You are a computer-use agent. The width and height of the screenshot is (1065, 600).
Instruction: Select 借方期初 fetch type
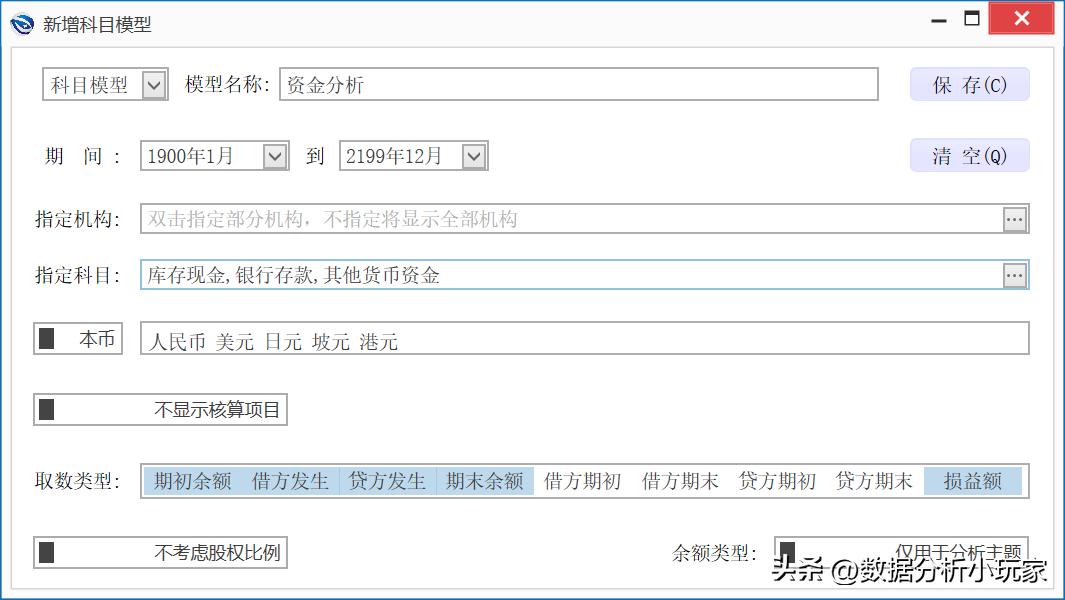(x=582, y=480)
